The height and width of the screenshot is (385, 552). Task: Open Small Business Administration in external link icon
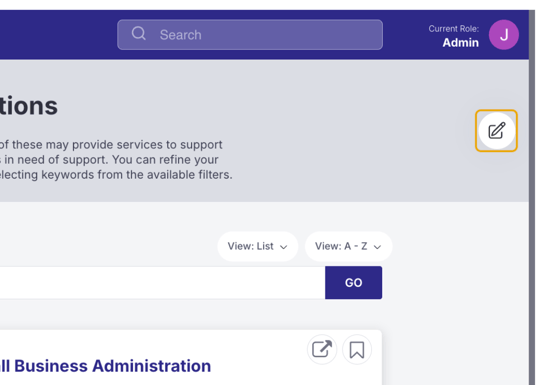(322, 349)
